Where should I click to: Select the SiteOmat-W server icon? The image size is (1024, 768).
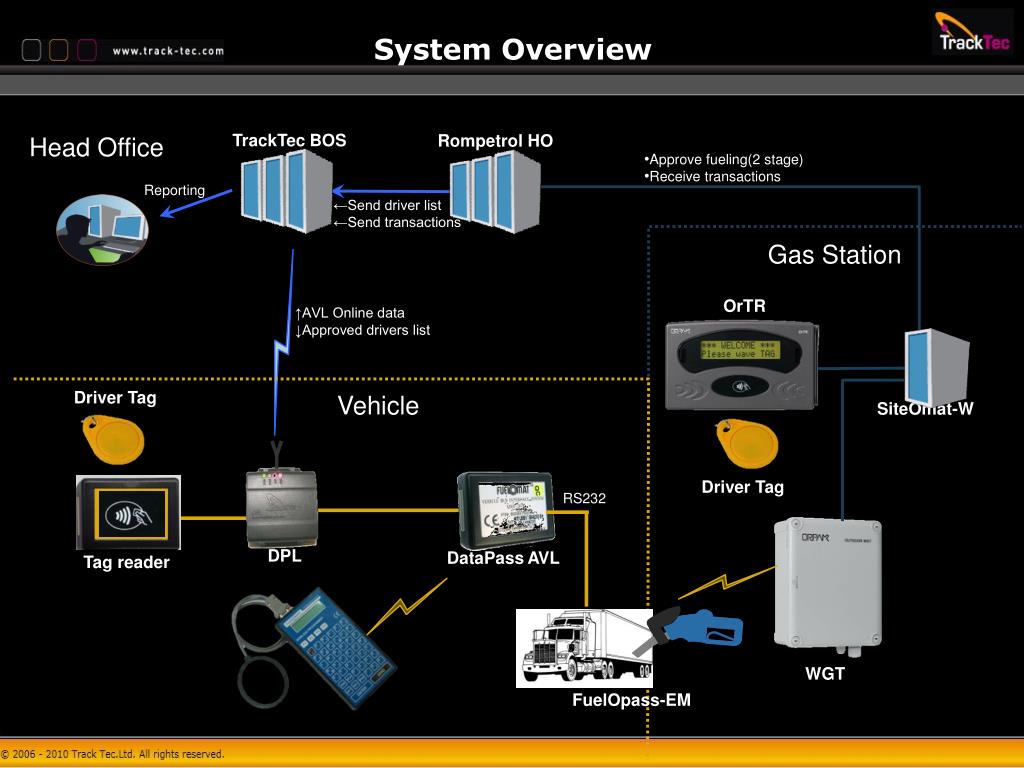coord(936,368)
